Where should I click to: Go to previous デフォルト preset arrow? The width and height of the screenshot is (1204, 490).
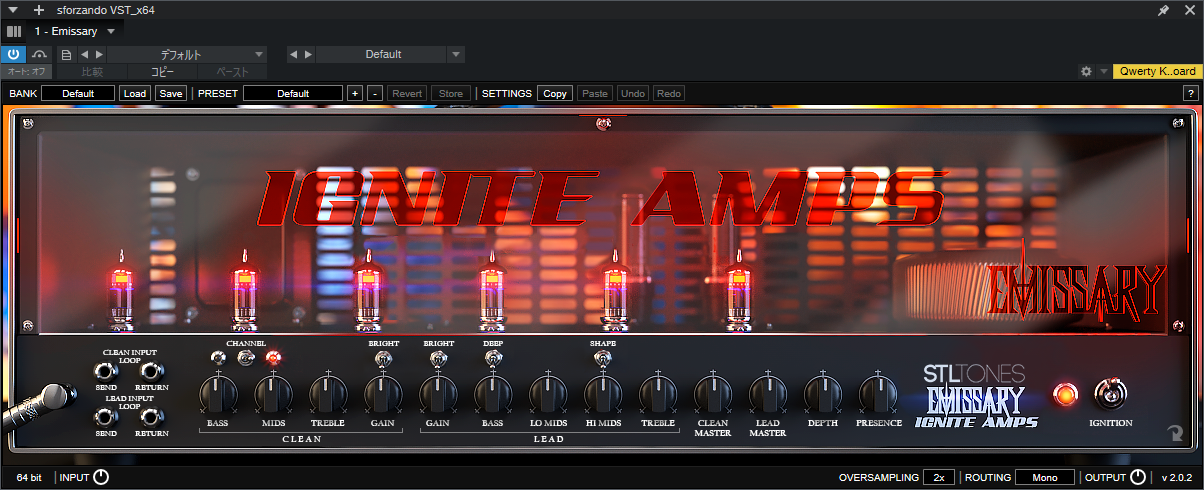[85, 54]
